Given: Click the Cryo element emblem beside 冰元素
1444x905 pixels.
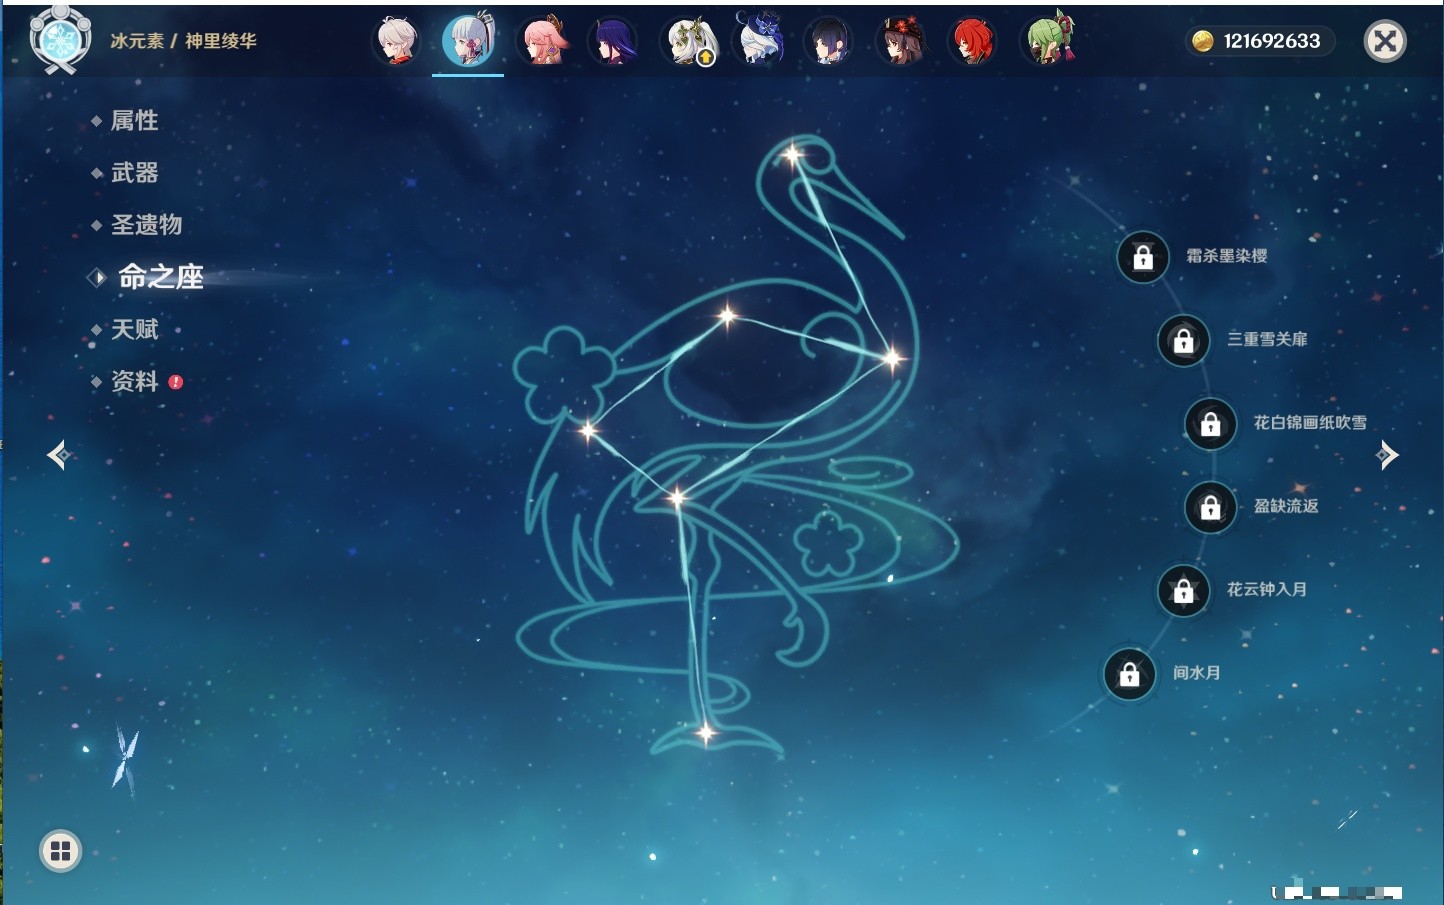Looking at the screenshot, I should click(60, 40).
